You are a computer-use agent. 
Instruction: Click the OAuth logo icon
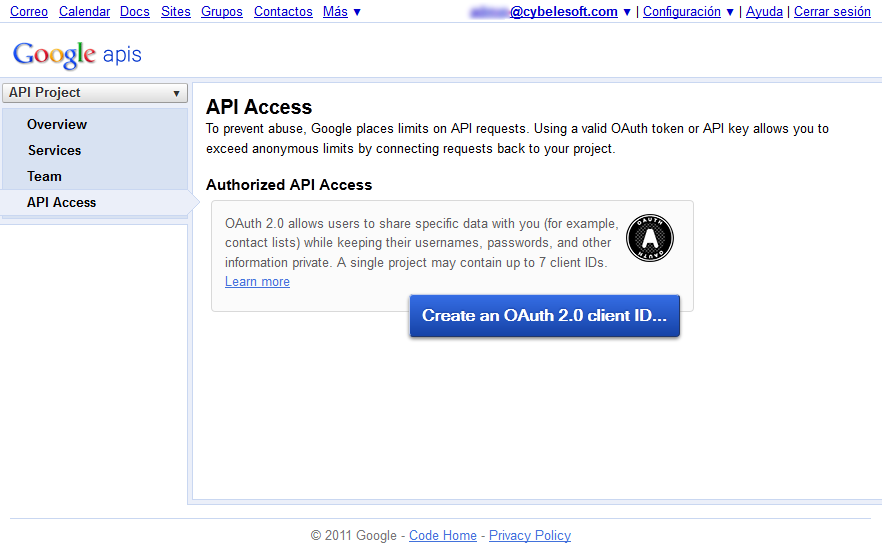[650, 238]
